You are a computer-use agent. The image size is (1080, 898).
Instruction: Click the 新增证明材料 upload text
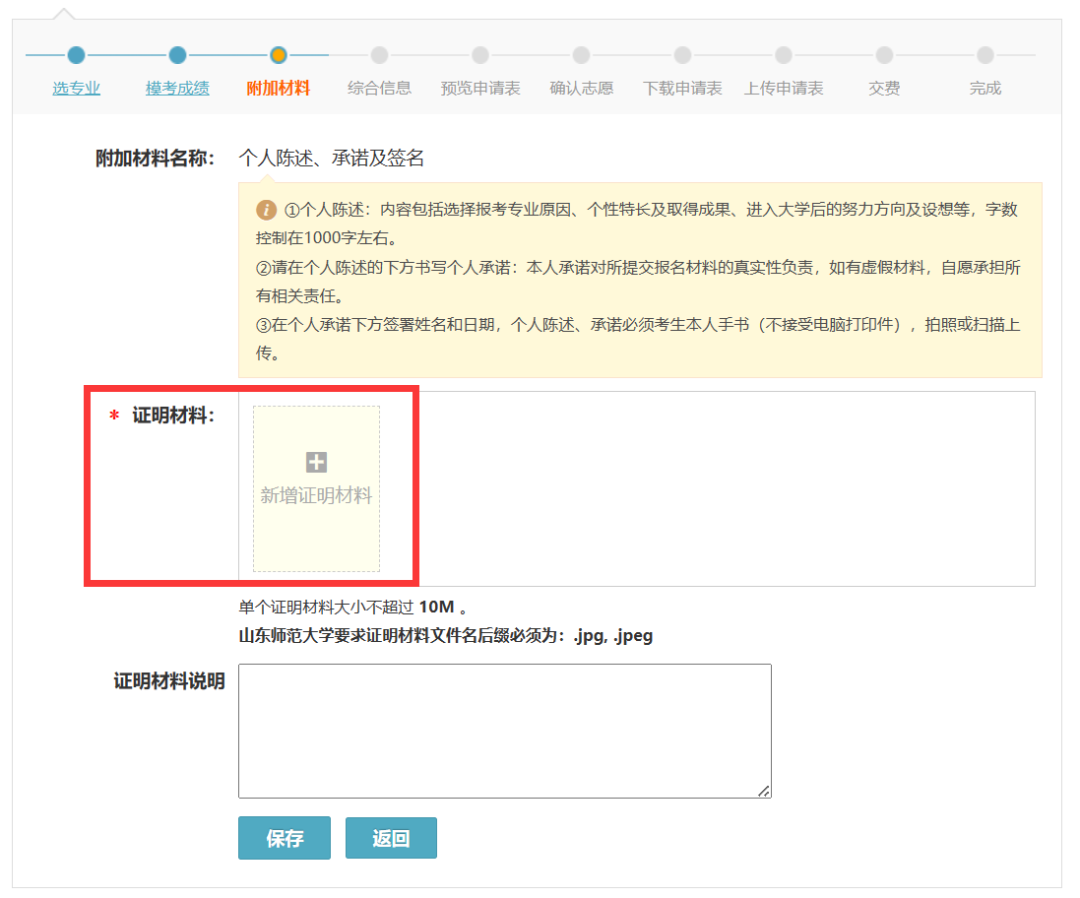coord(316,495)
